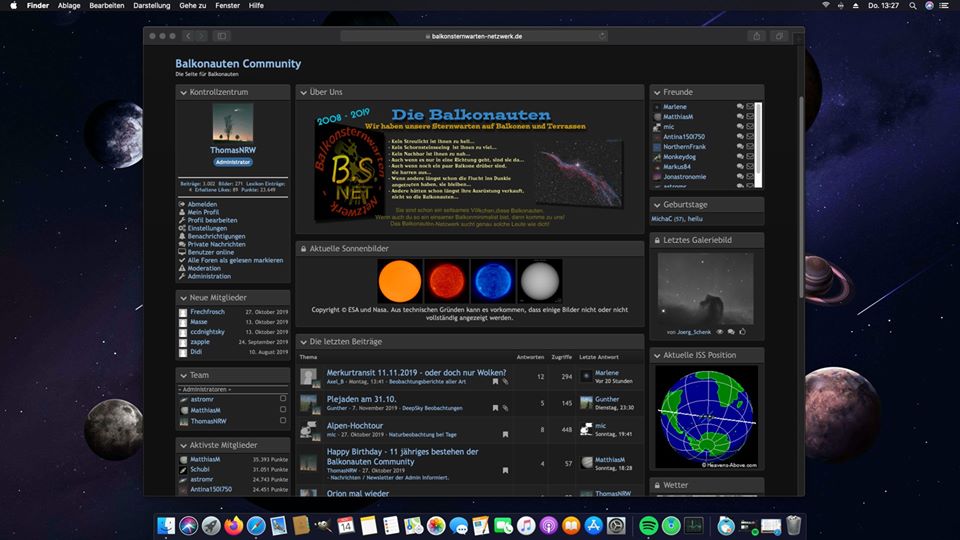The image size is (960, 540).
Task: Collapse the Freunde panel using its chevron
Action: pyautogui.click(x=657, y=92)
